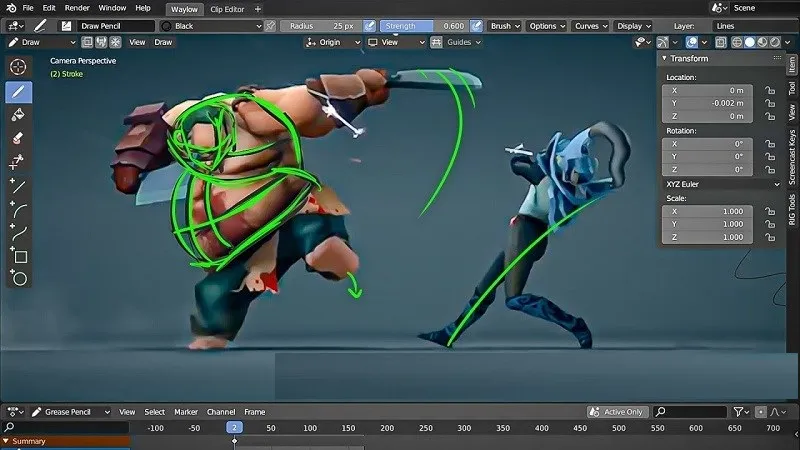Open the Render menu
The image size is (800, 450).
77,8
